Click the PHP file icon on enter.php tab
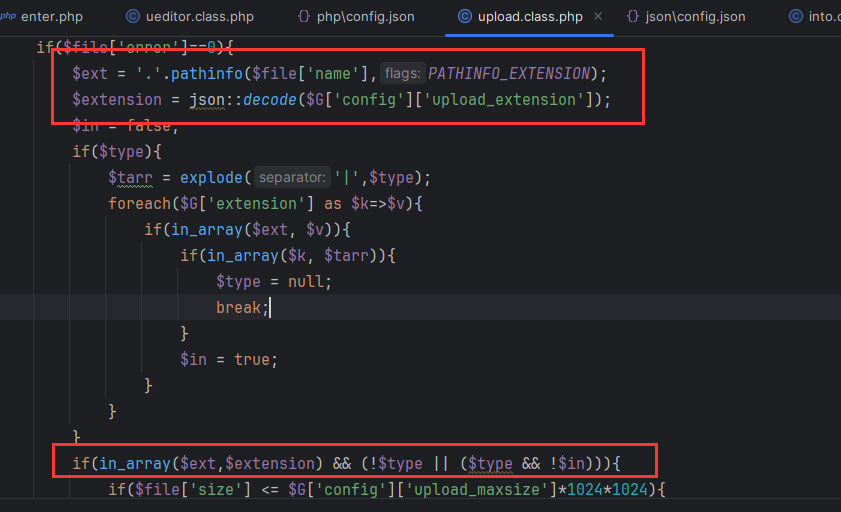This screenshot has width=841, height=512. [x=7, y=17]
